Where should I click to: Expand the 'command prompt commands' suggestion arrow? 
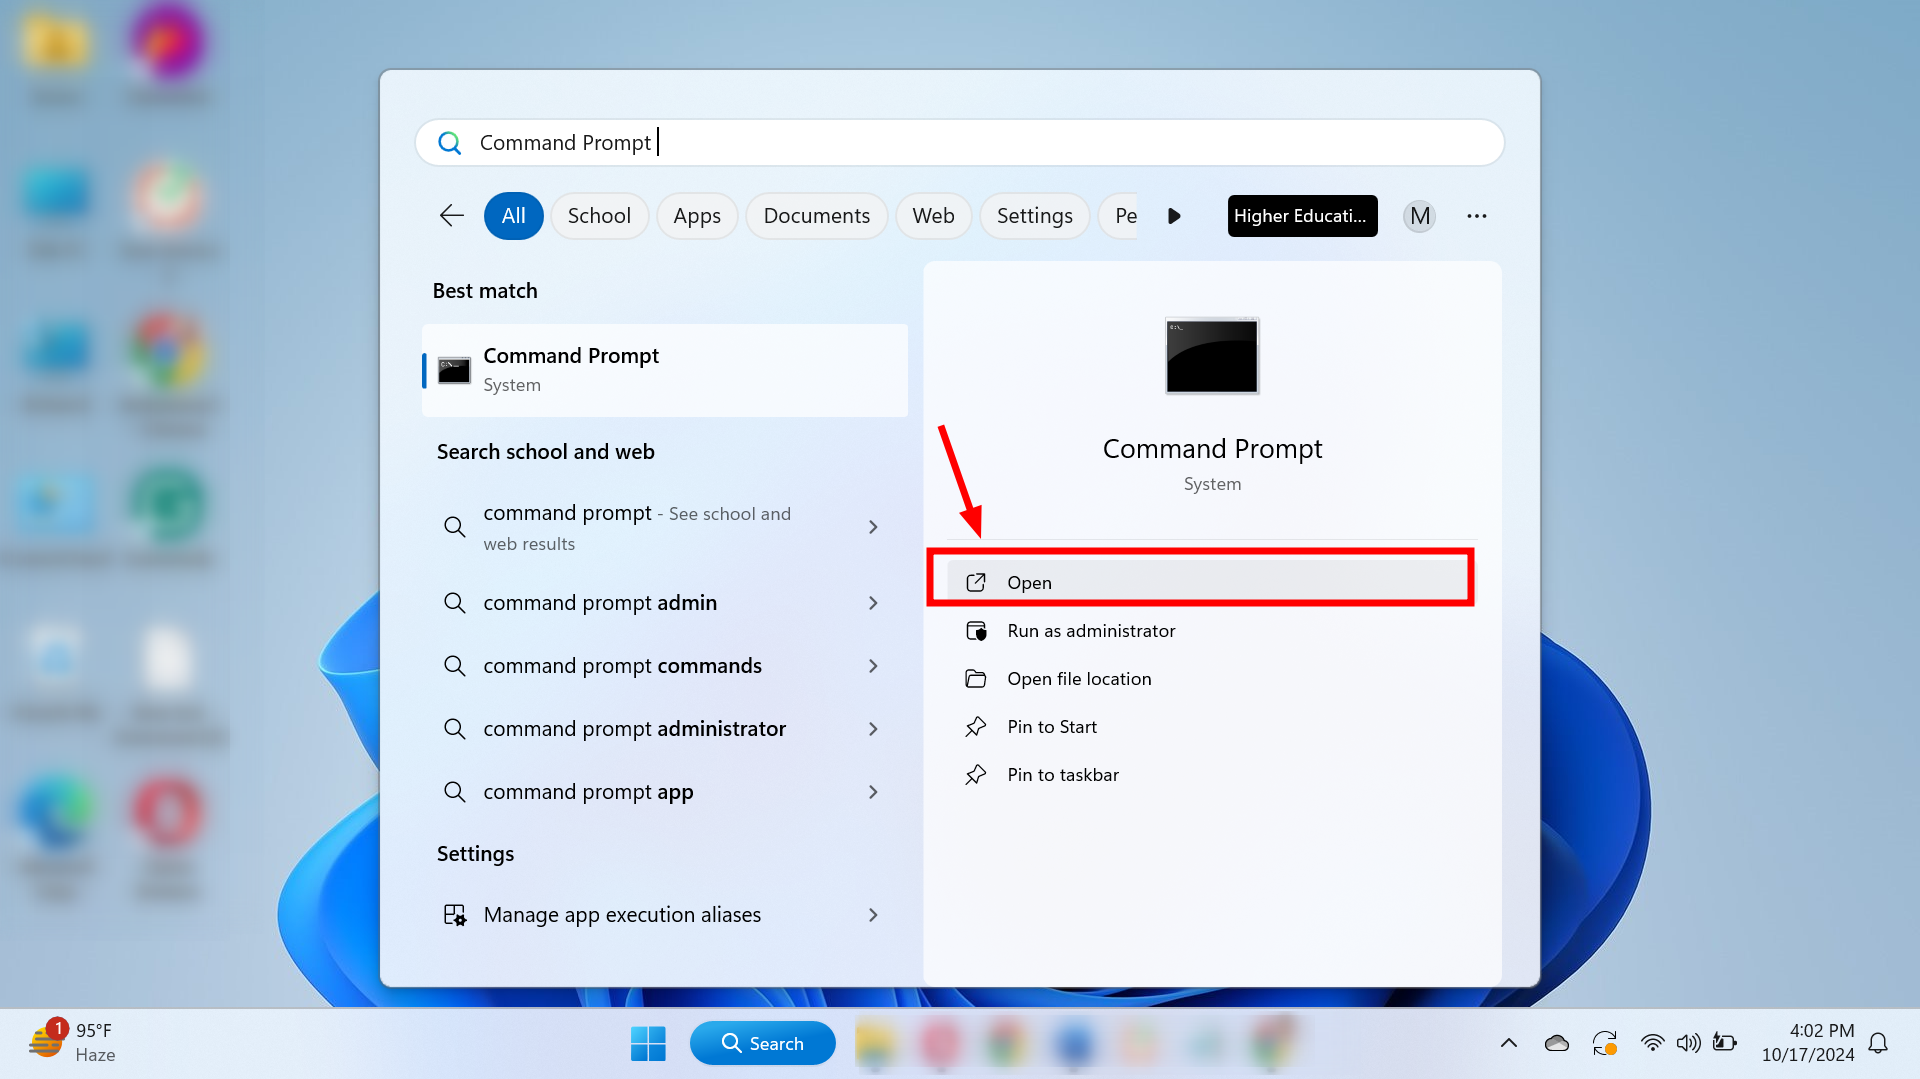click(x=873, y=666)
